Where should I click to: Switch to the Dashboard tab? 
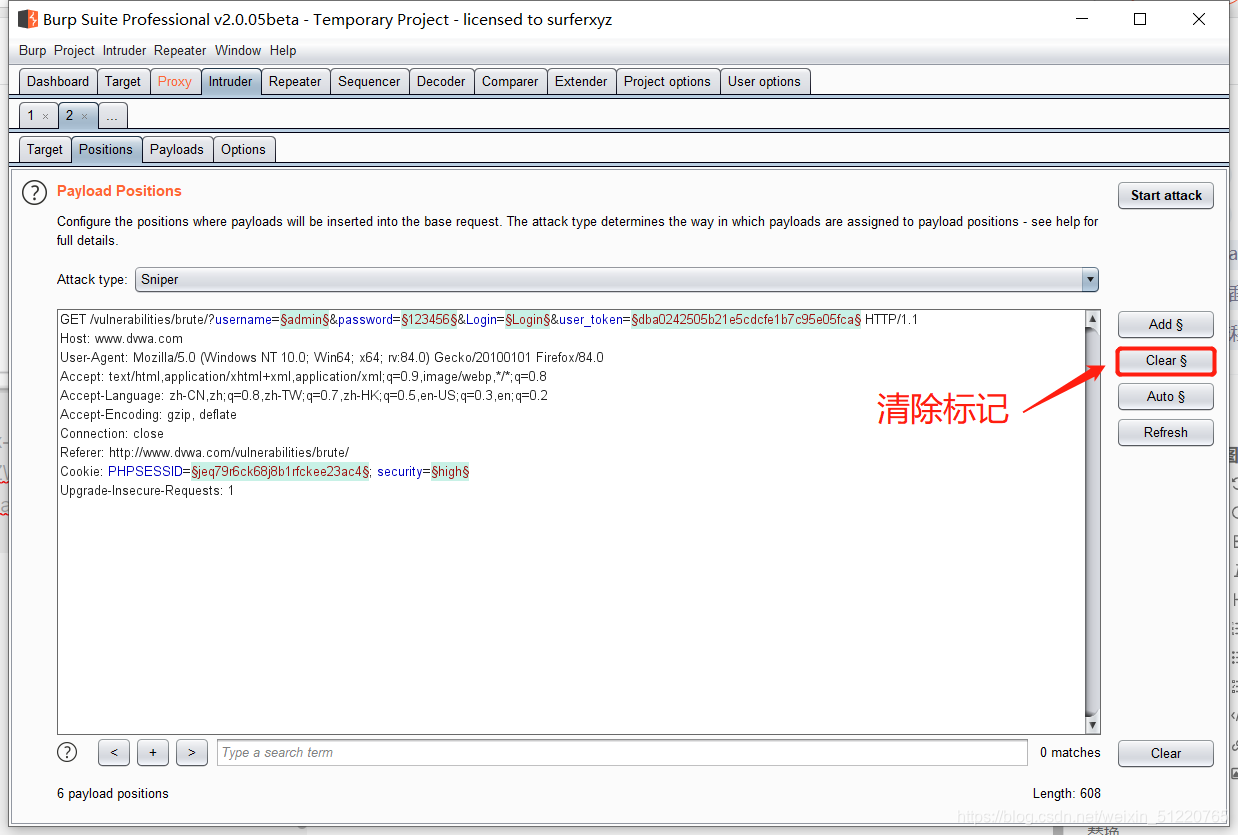point(58,82)
